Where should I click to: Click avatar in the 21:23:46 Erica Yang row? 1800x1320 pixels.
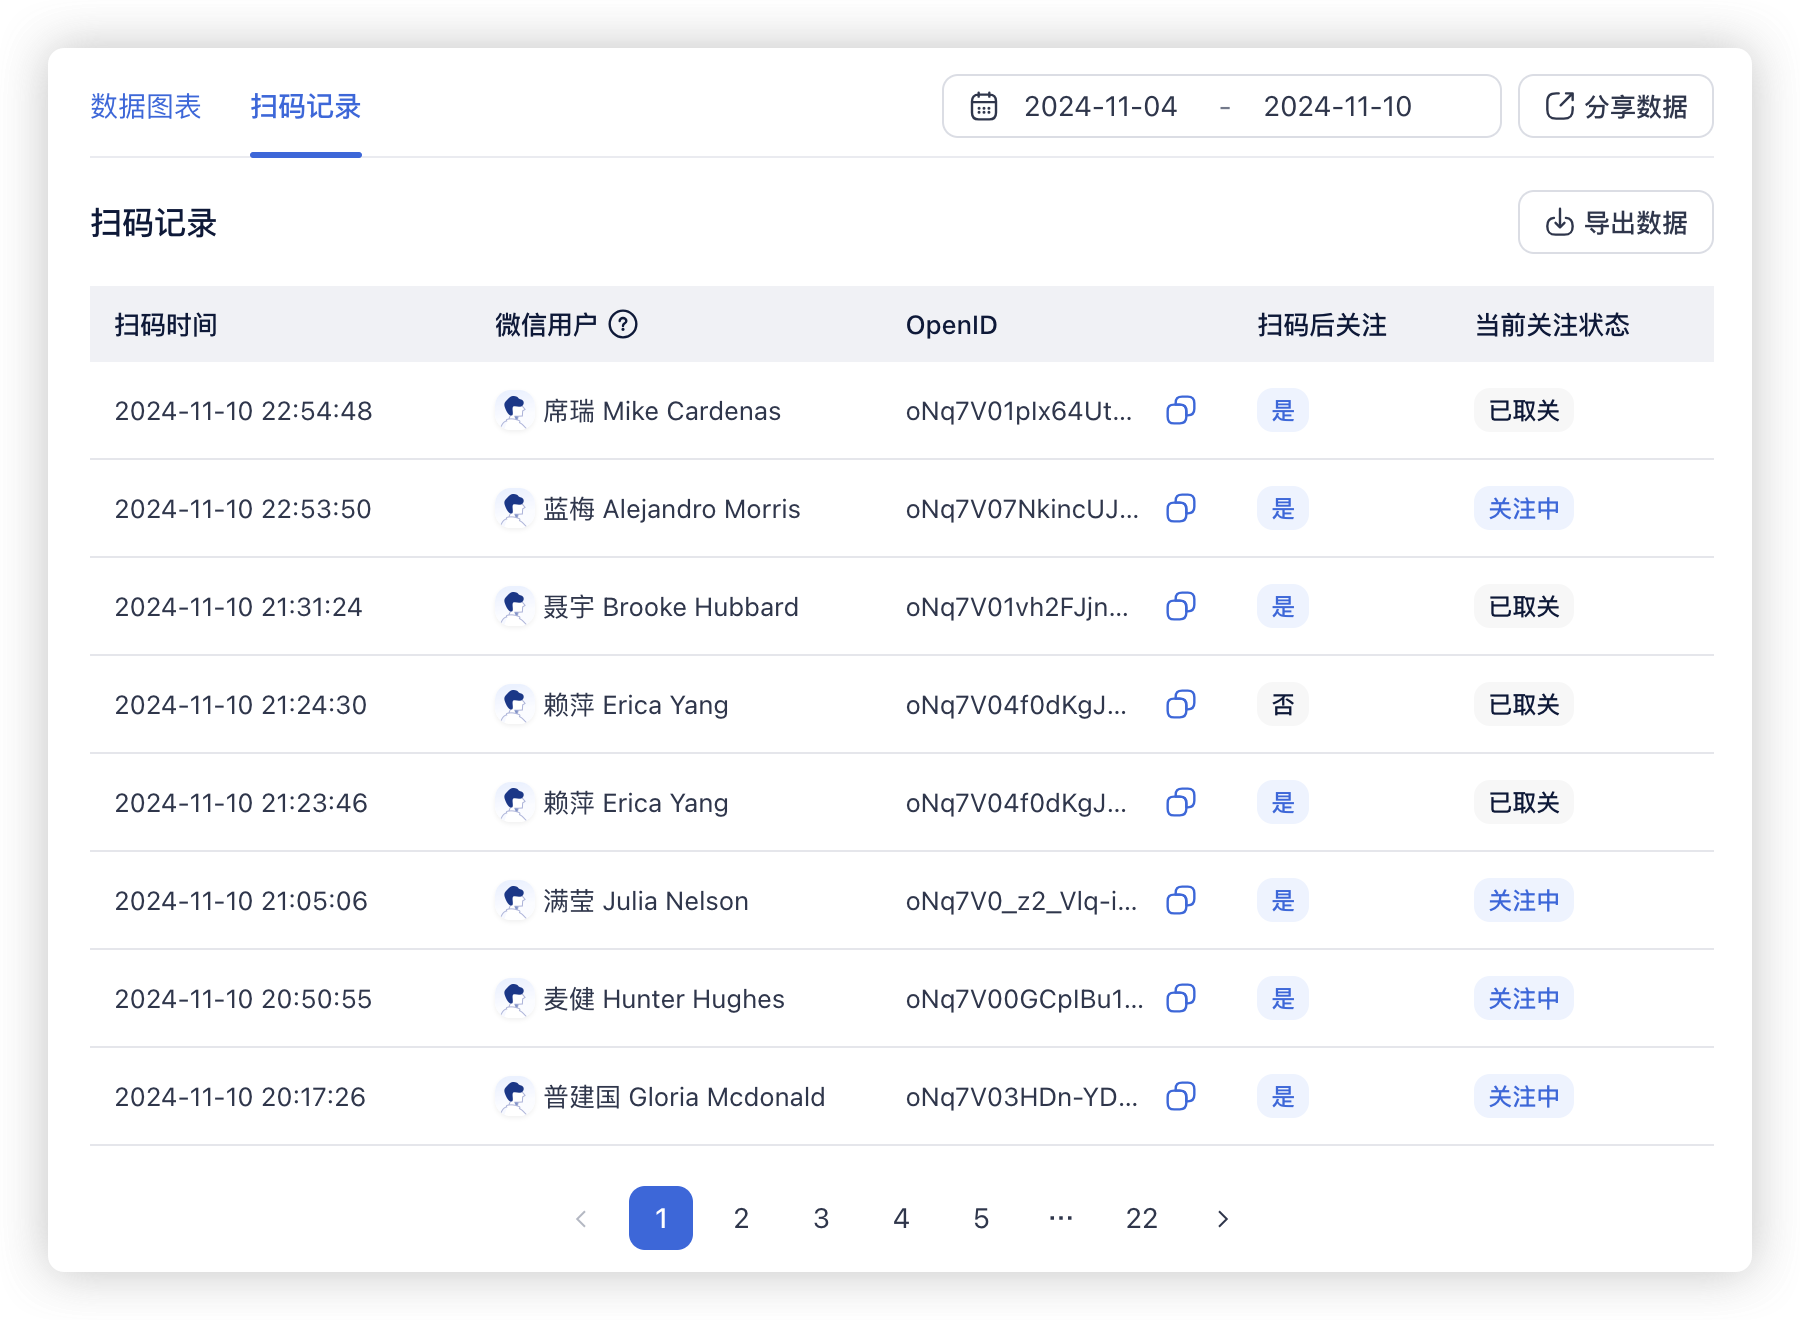514,802
